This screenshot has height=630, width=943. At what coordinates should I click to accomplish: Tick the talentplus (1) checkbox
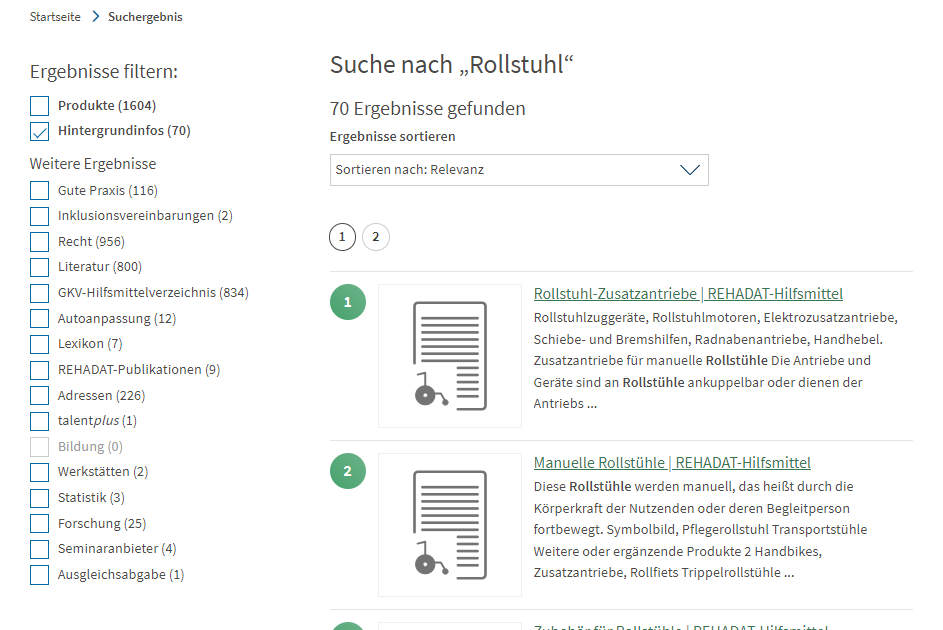click(40, 421)
